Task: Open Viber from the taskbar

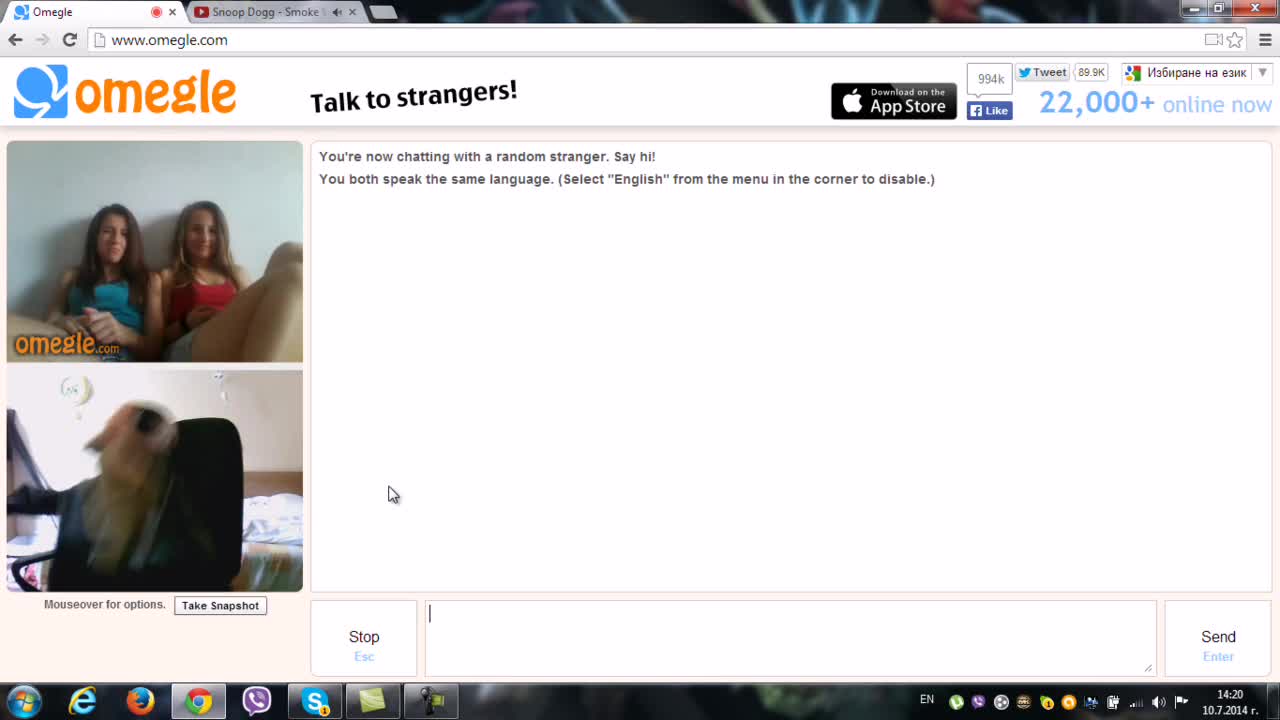Action: pyautogui.click(x=257, y=702)
